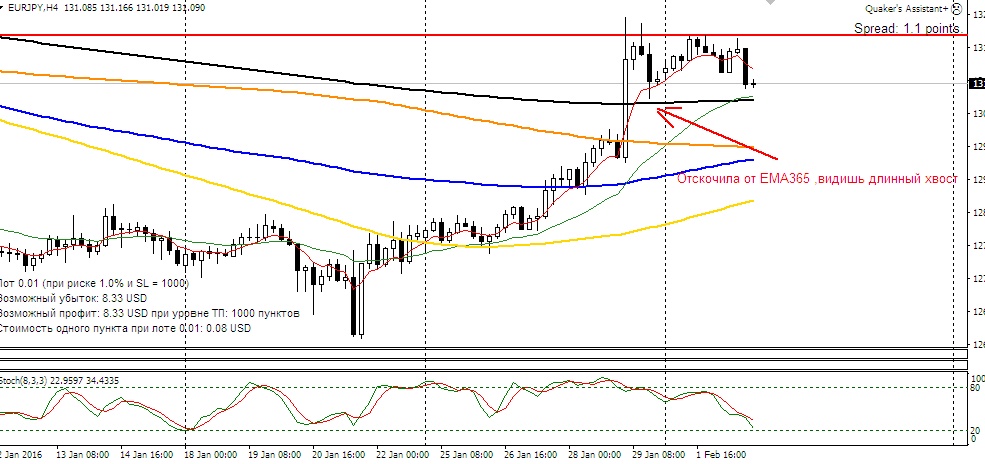The image size is (985, 464).
Task: Click the "Лот 0.01 (при риске 1.0% и SL = 1000)" line
Action: tap(94, 283)
